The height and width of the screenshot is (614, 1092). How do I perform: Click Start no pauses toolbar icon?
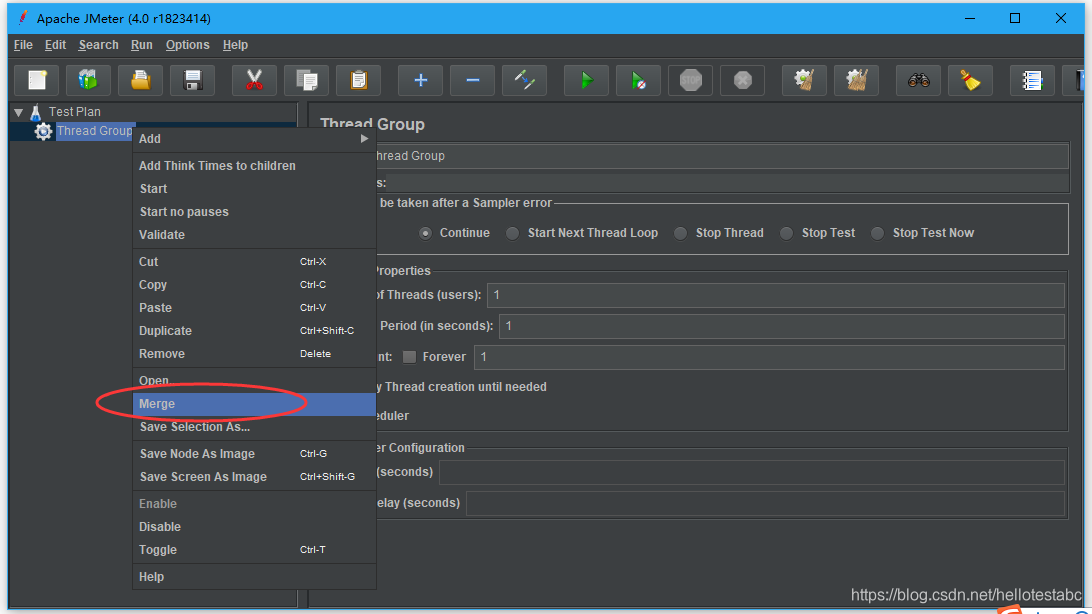pos(639,81)
